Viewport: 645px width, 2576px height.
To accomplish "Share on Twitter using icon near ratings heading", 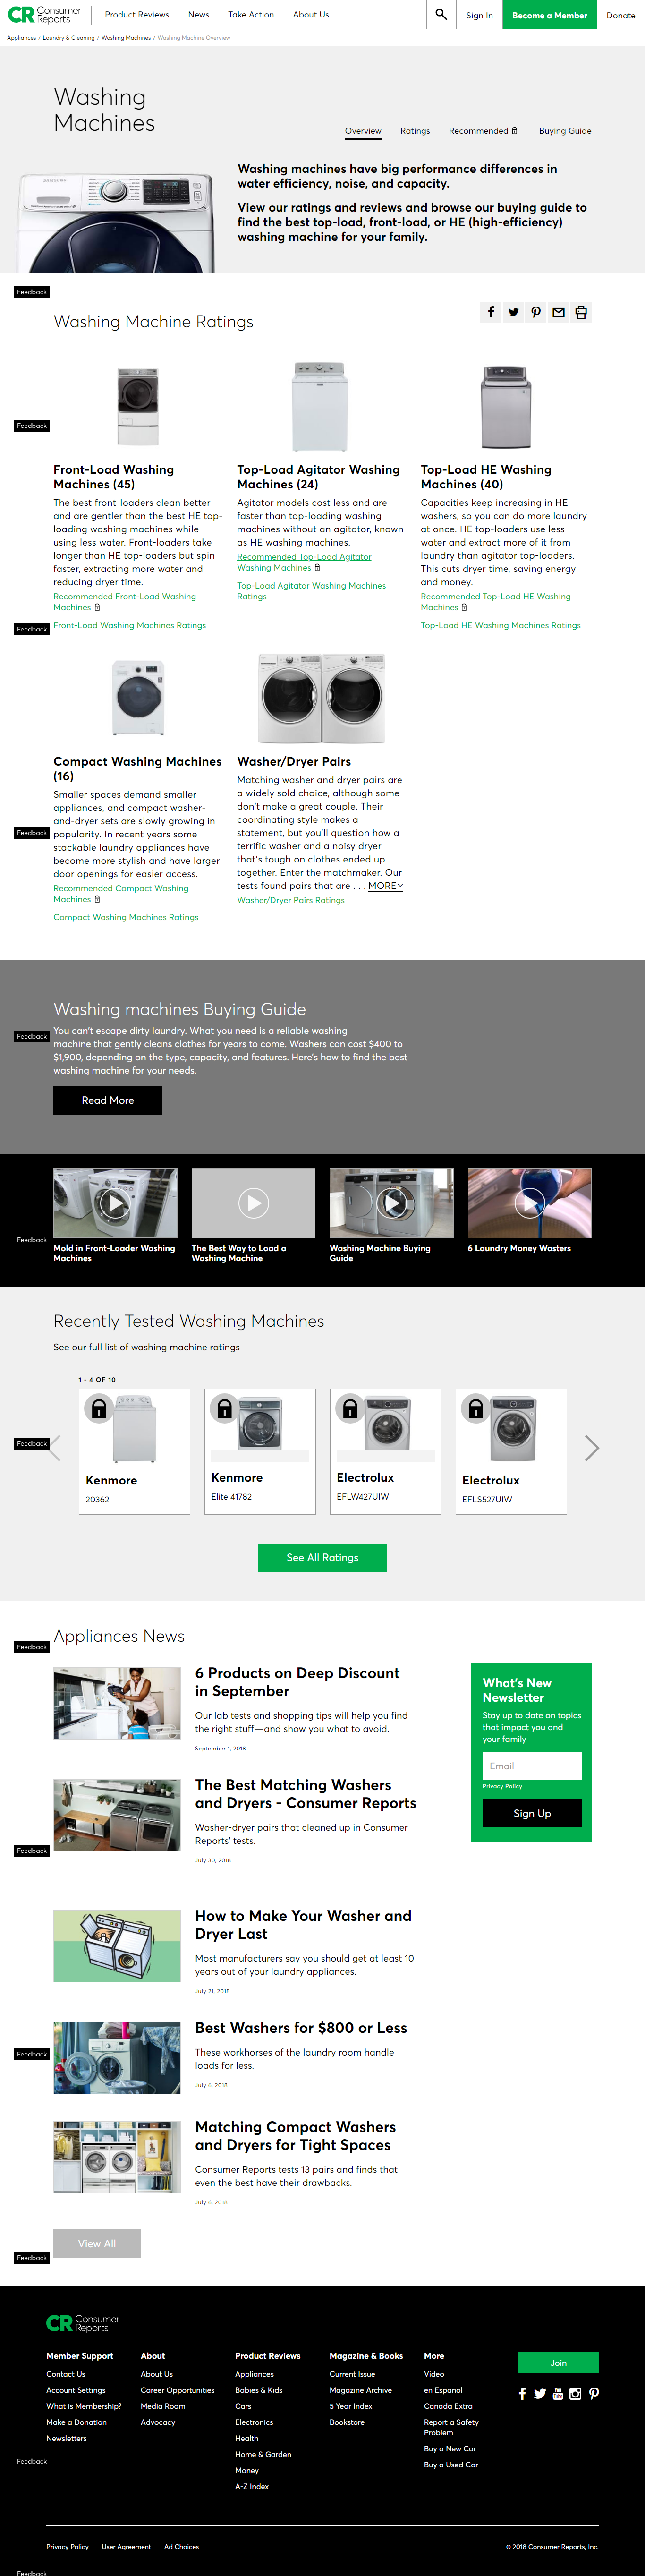I will [x=513, y=312].
